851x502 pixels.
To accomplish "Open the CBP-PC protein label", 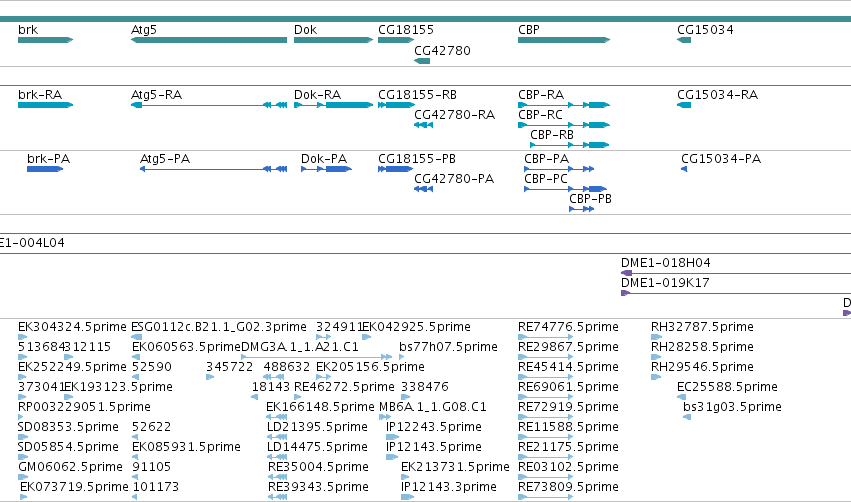I will [546, 179].
